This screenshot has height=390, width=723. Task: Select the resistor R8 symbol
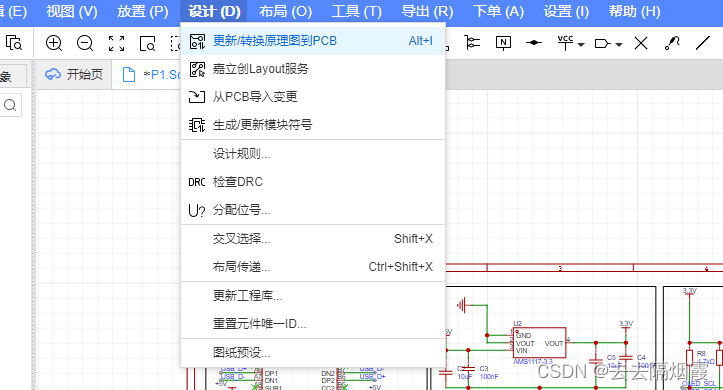point(690,358)
